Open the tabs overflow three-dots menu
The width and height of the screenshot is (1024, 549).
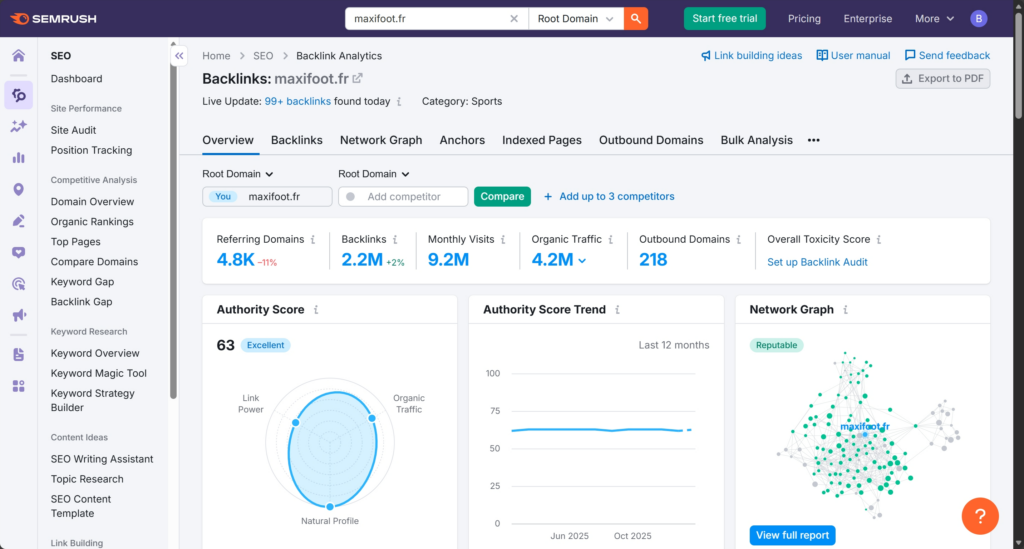813,140
